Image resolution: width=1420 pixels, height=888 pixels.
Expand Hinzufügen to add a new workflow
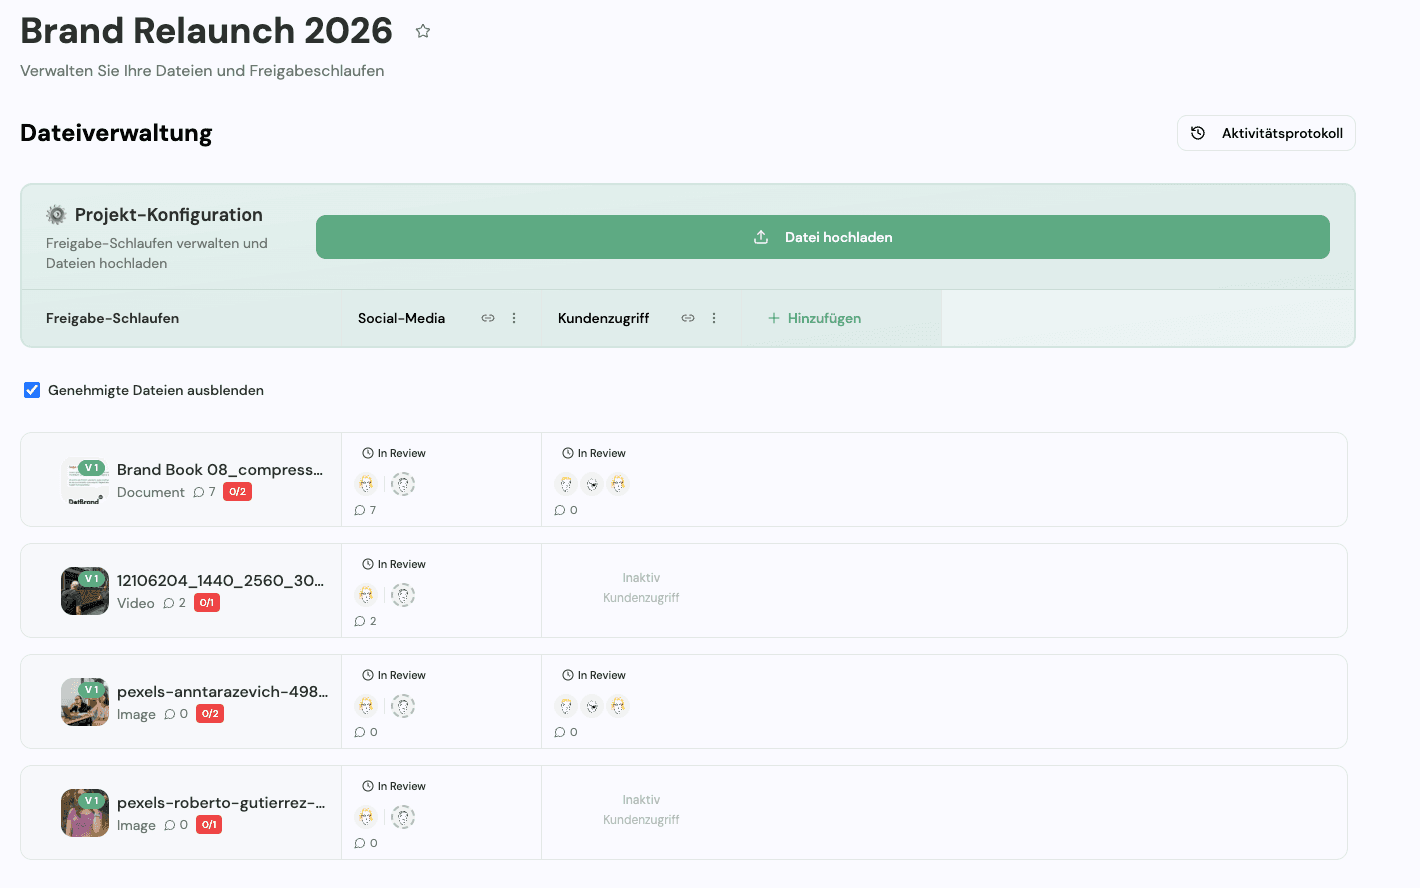click(x=814, y=318)
